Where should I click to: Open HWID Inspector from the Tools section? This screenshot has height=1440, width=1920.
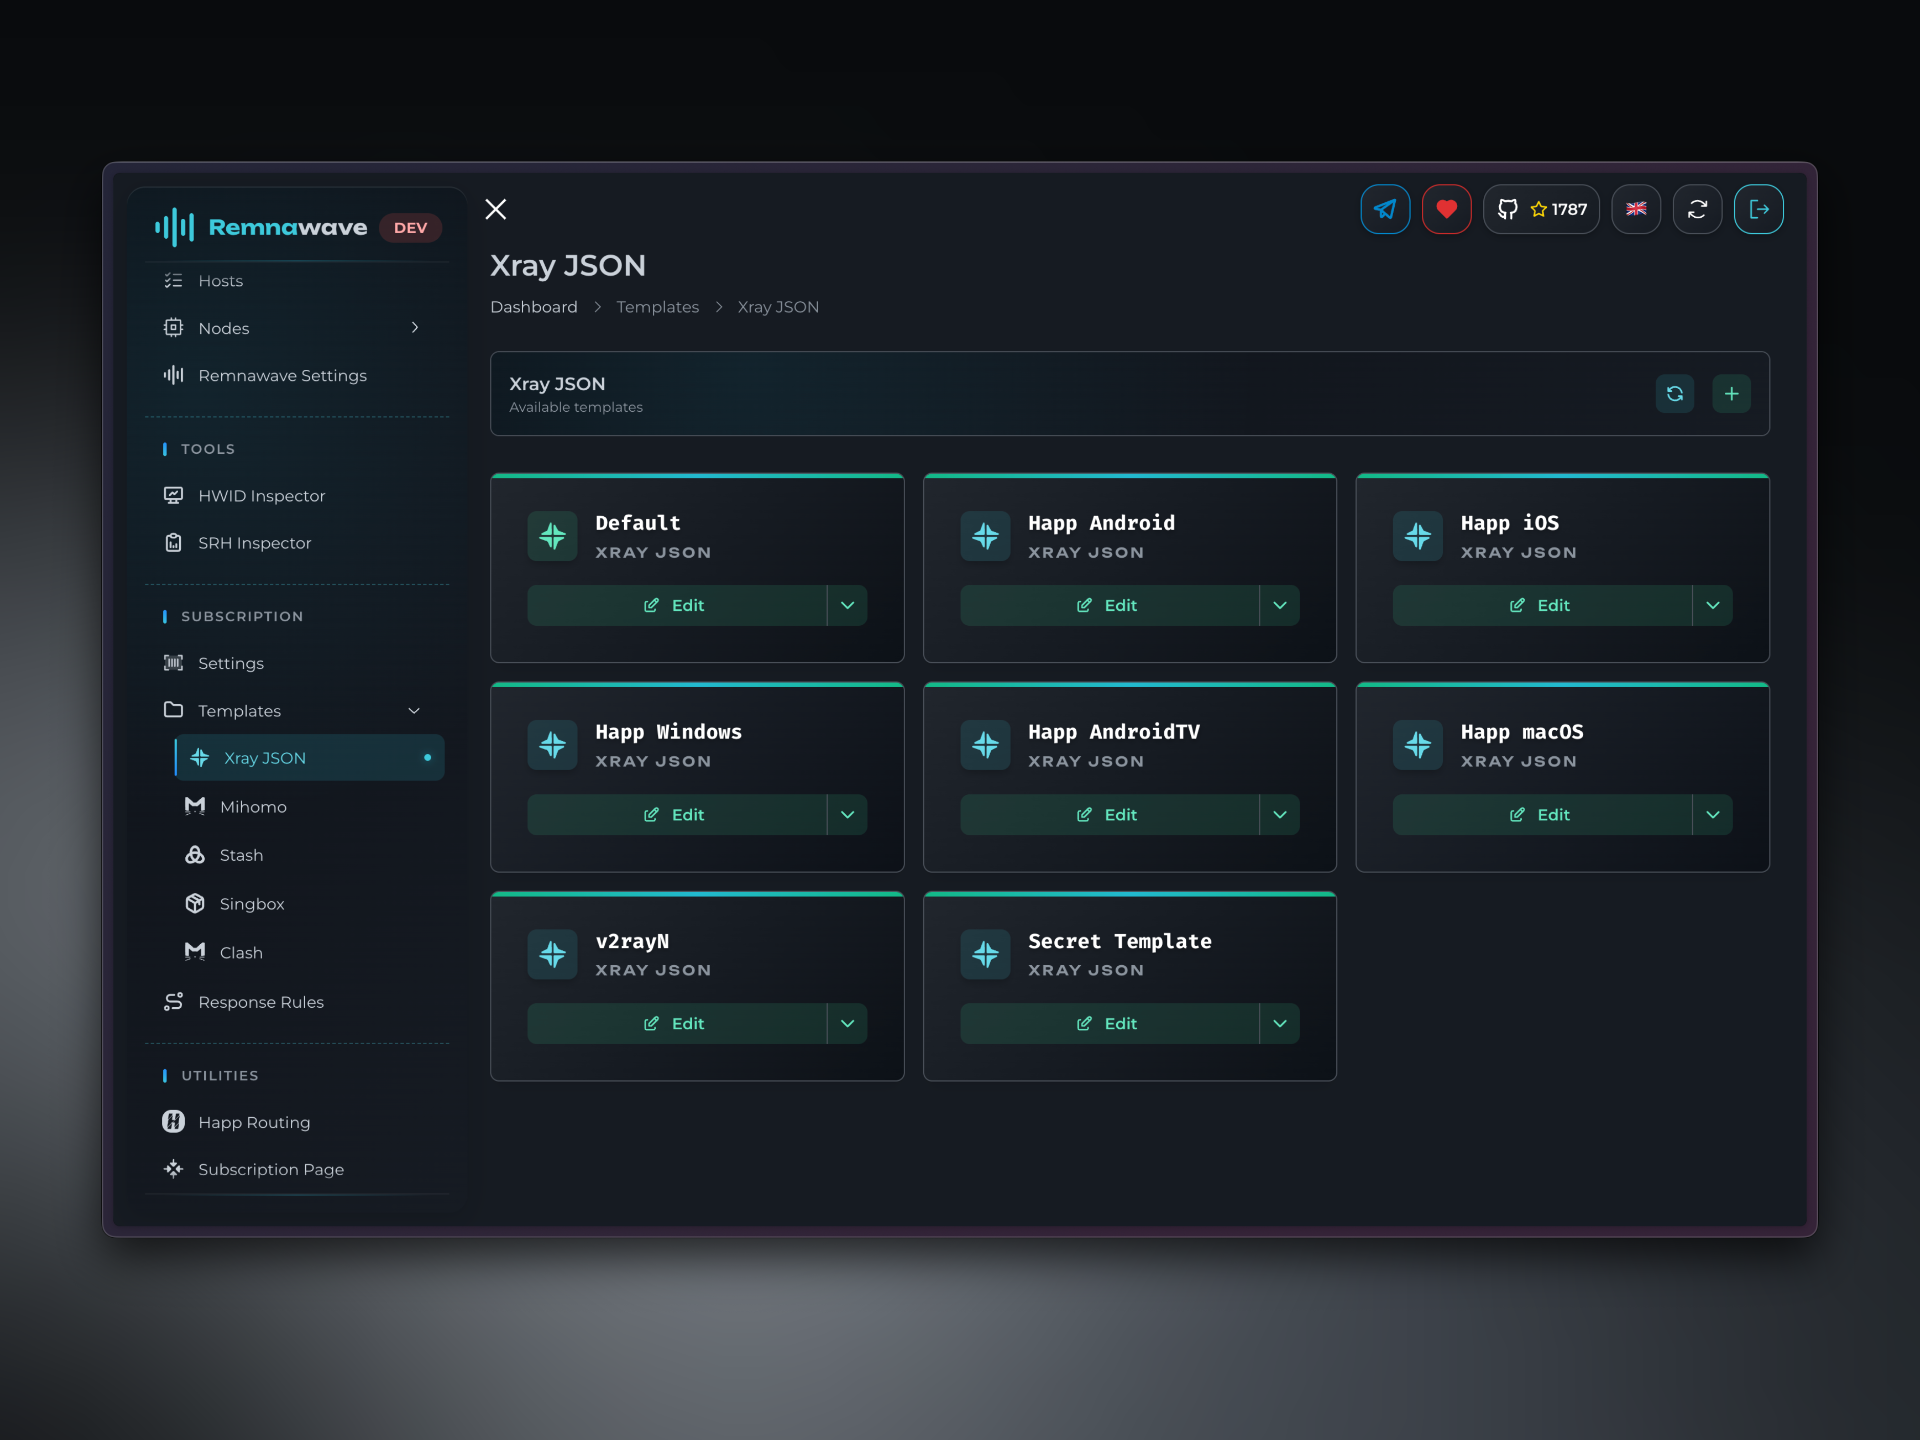(x=260, y=495)
